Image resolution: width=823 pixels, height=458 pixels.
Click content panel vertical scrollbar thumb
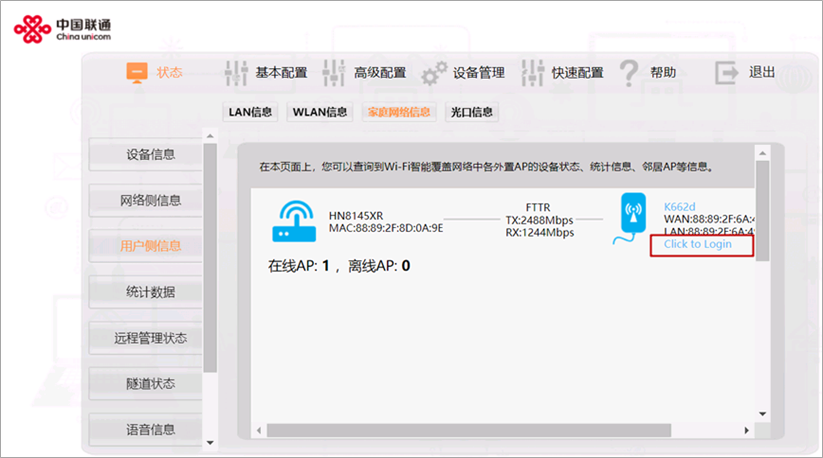coord(763,211)
